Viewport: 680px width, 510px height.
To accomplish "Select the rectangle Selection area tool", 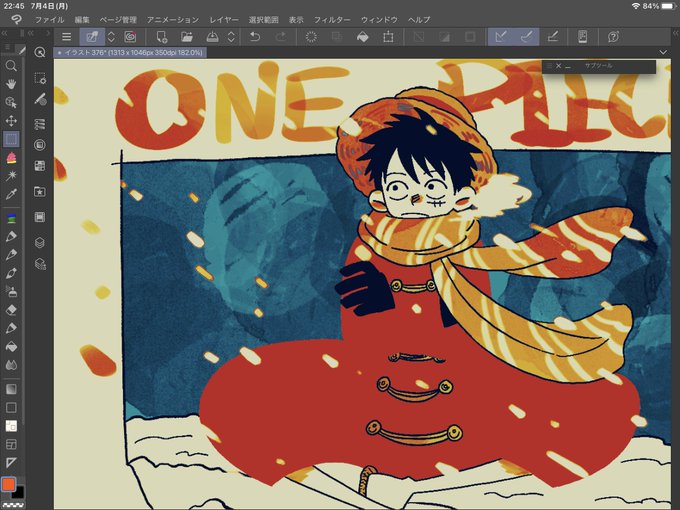I will pyautogui.click(x=11, y=139).
